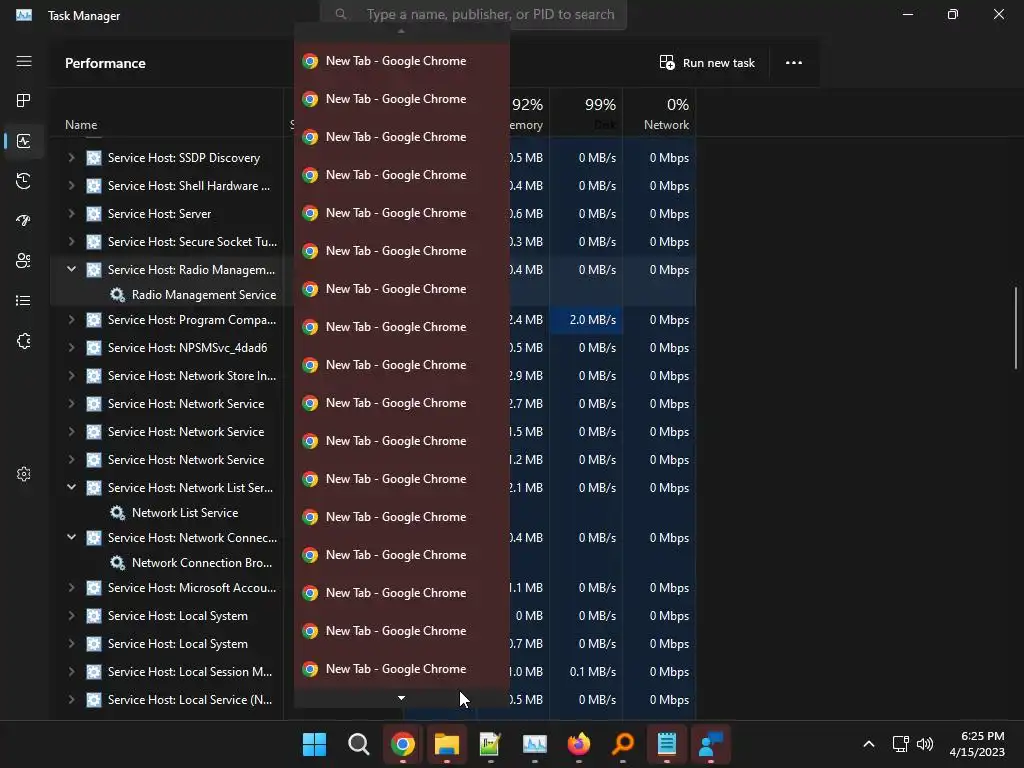
Task: Expand Service Host: Server
Action: [x=71, y=214]
